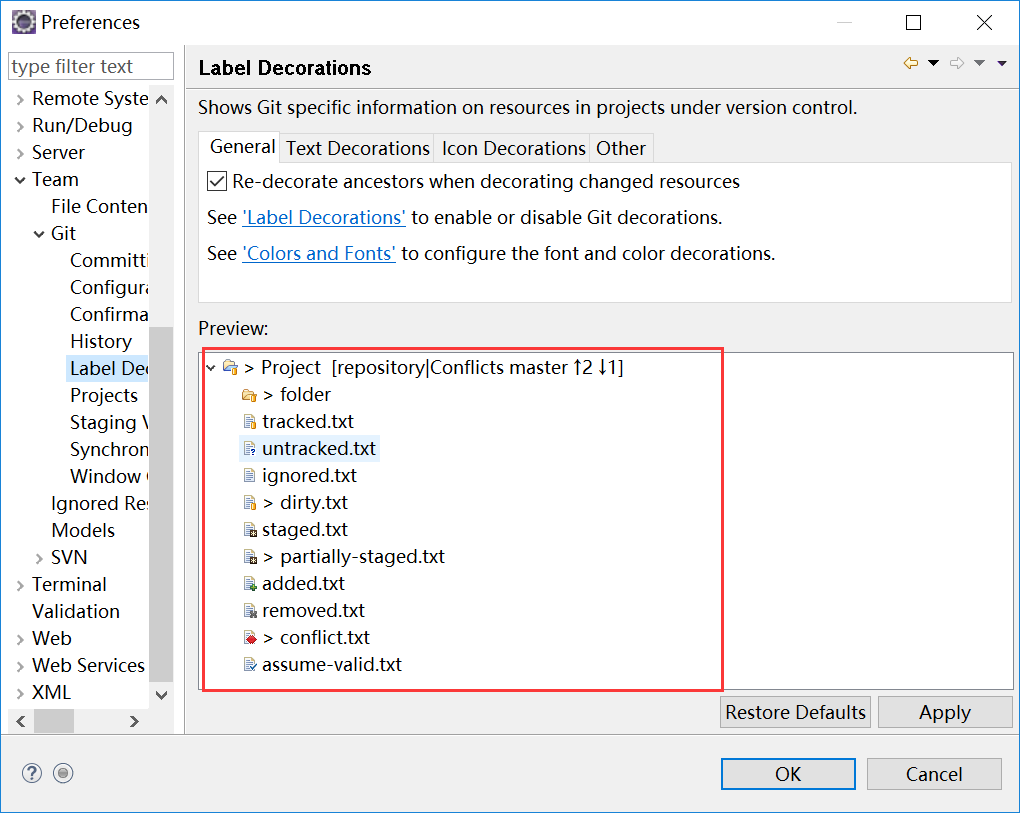
Task: Click the forward navigation arrow icon
Action: (x=957, y=63)
